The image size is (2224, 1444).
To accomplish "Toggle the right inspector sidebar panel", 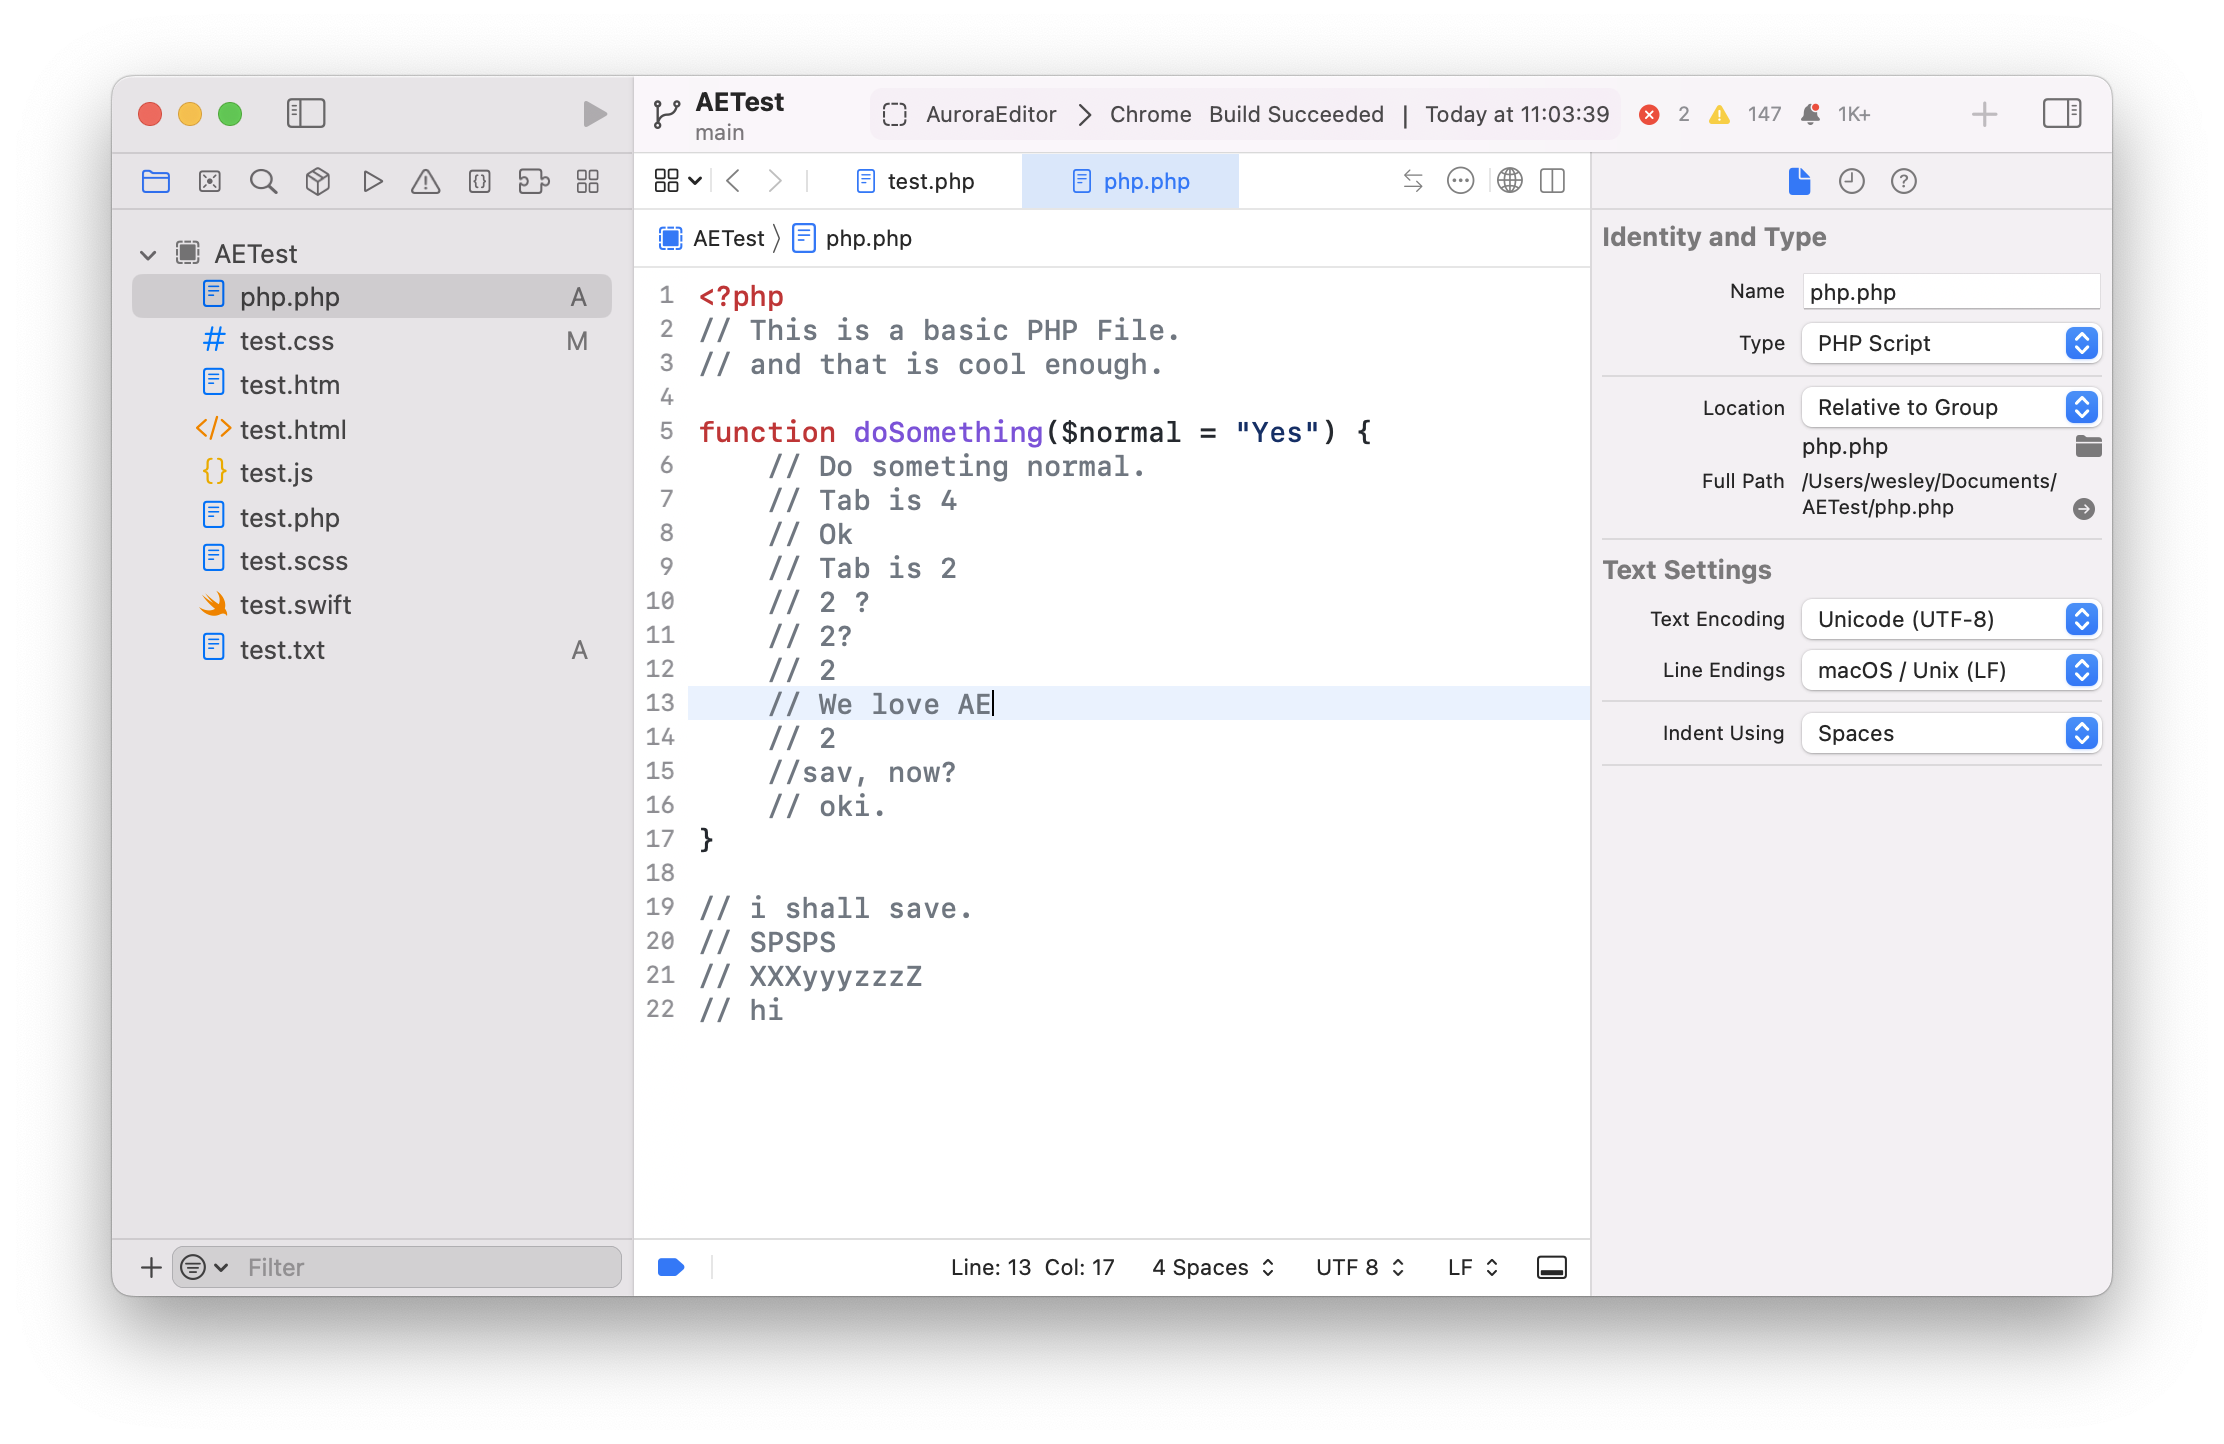I will [x=2062, y=114].
